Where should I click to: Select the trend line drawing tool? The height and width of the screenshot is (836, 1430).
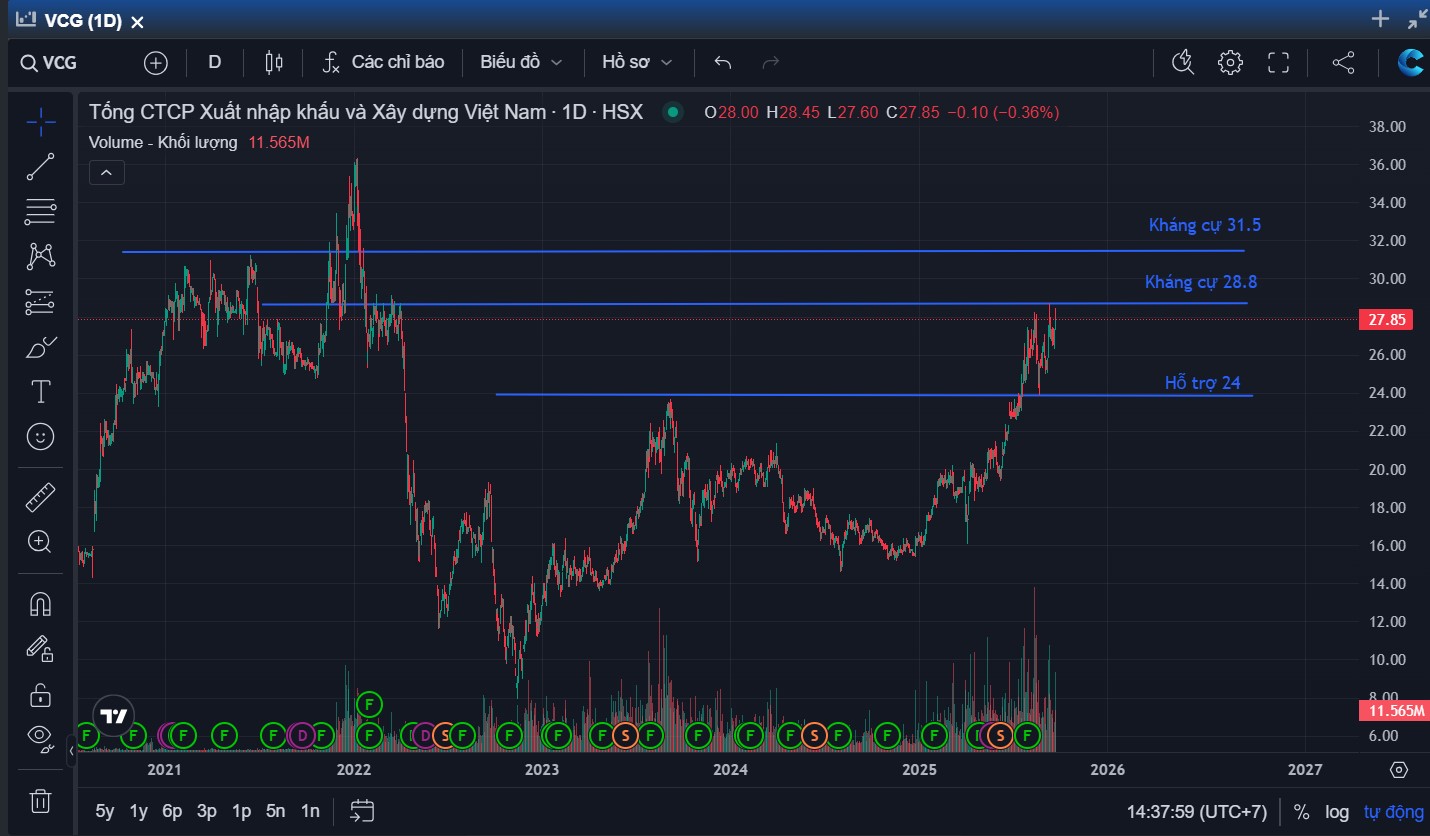click(40, 167)
